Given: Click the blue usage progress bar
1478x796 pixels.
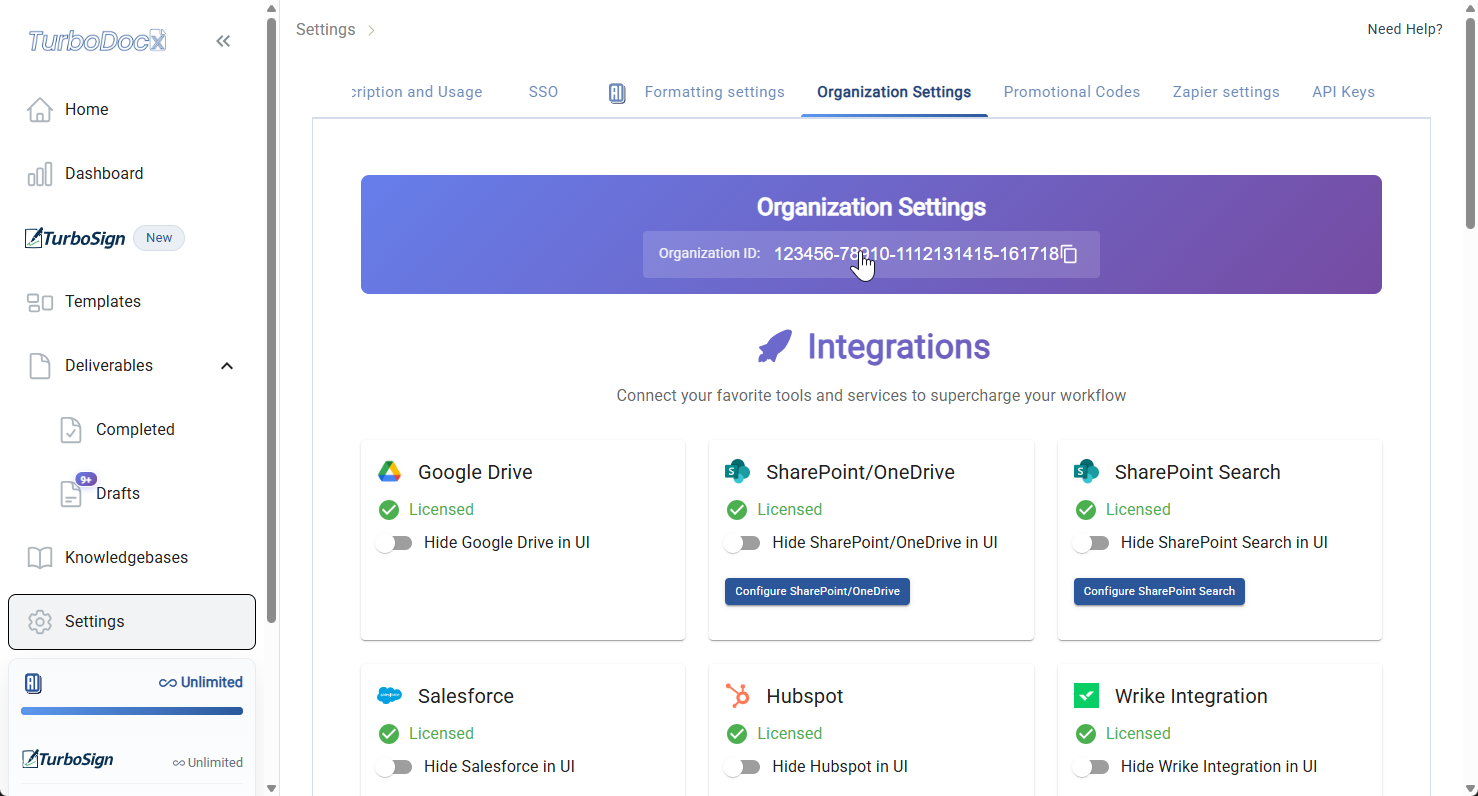Looking at the screenshot, I should click(x=131, y=711).
